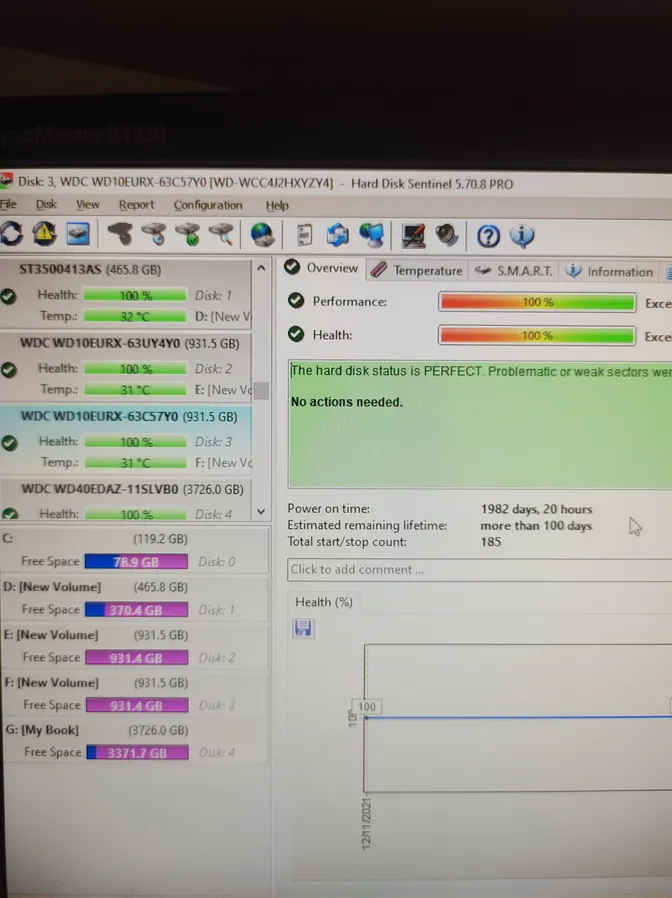The height and width of the screenshot is (898, 672).
Task: Click the Performance 100 % bar
Action: (537, 302)
